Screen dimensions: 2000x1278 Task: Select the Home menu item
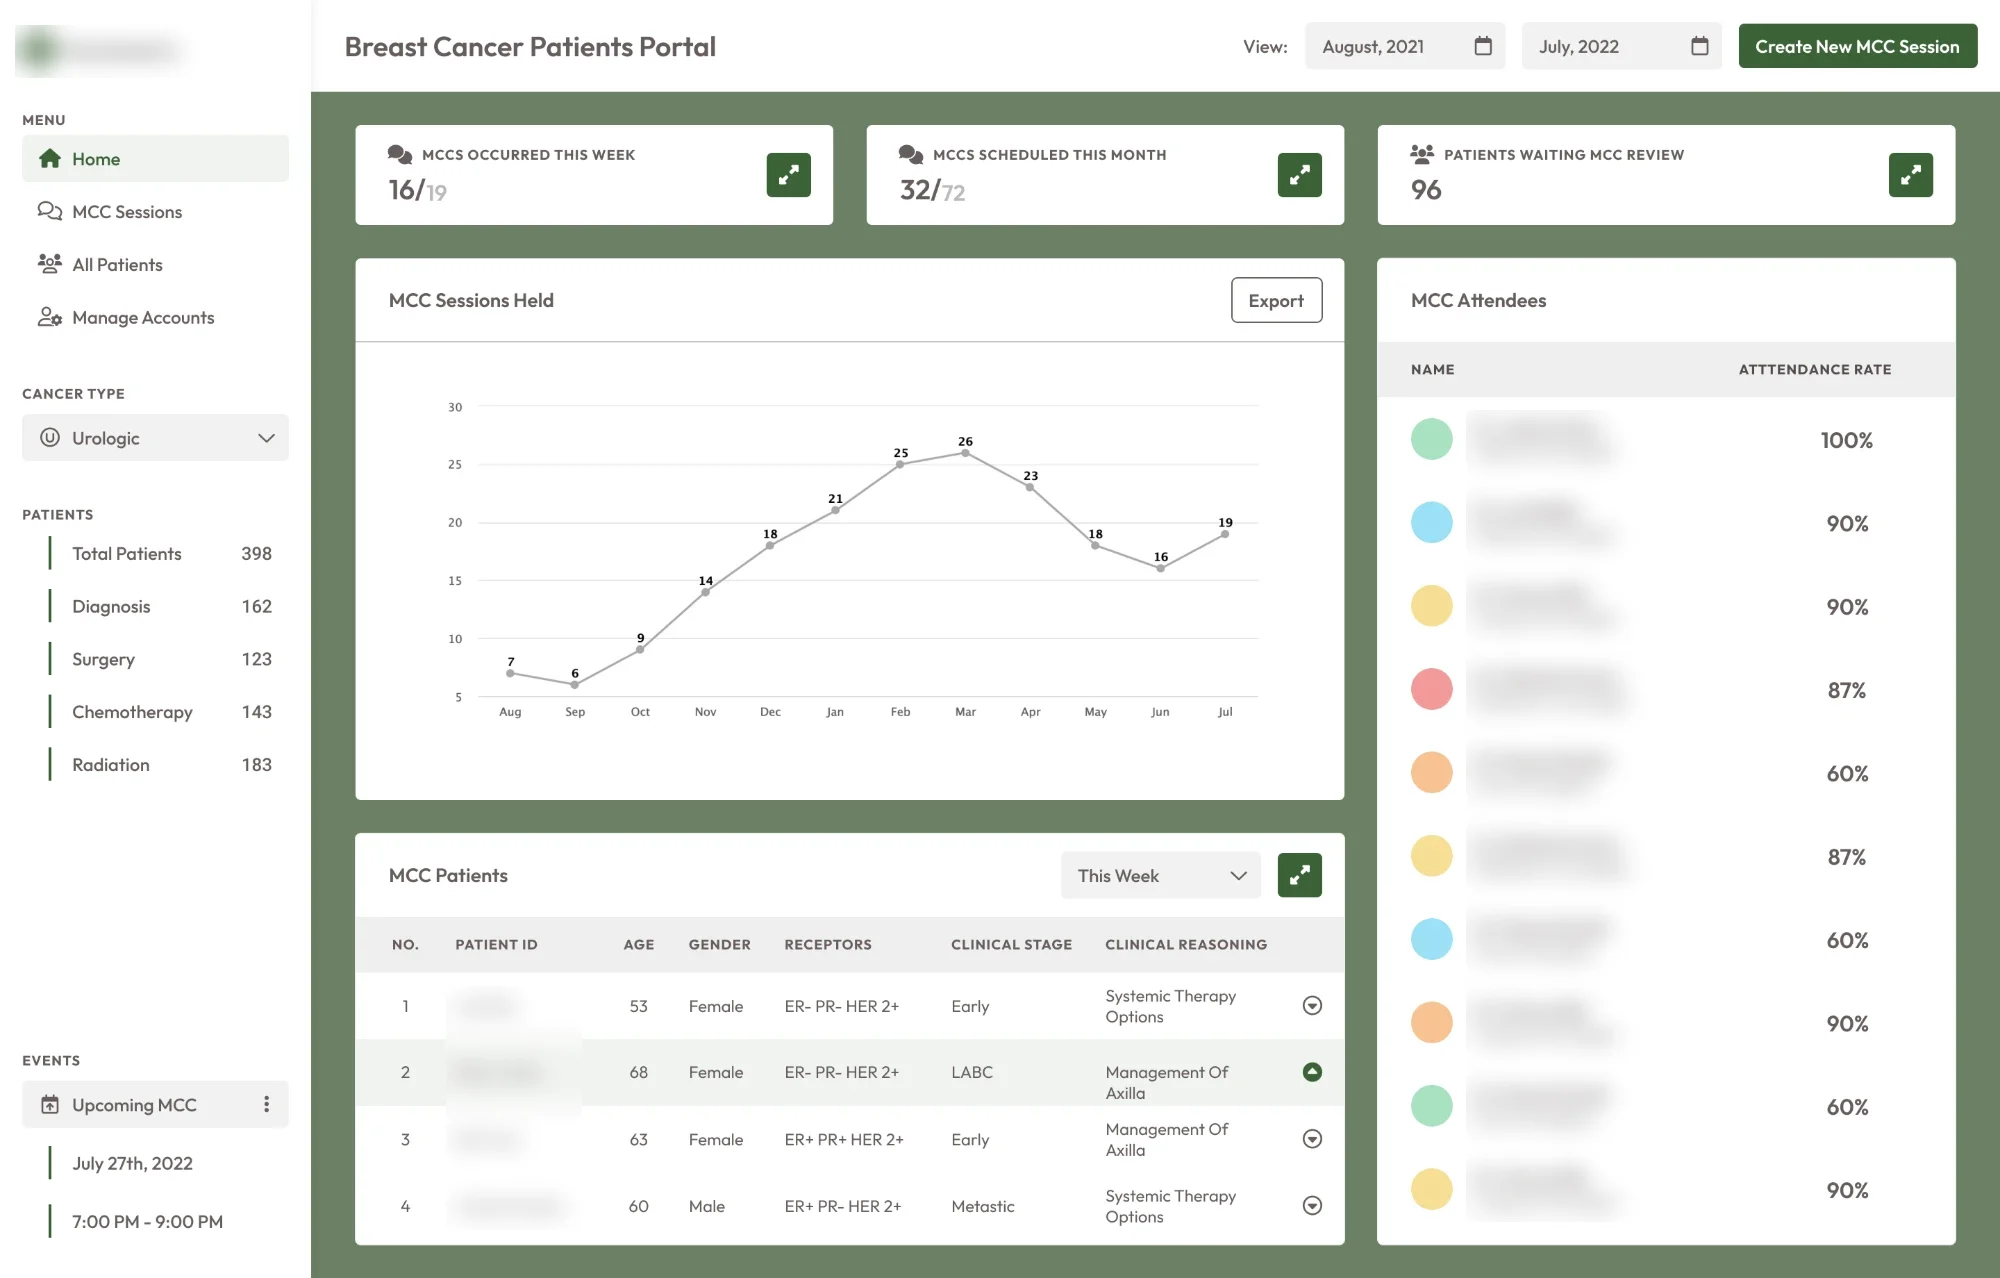pyautogui.click(x=155, y=159)
